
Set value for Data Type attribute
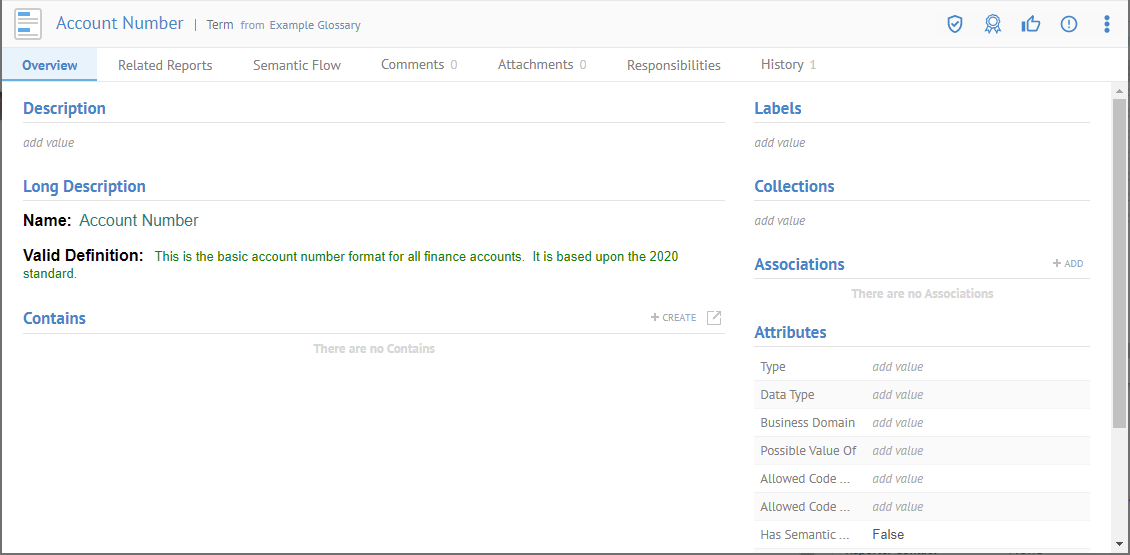coord(897,395)
